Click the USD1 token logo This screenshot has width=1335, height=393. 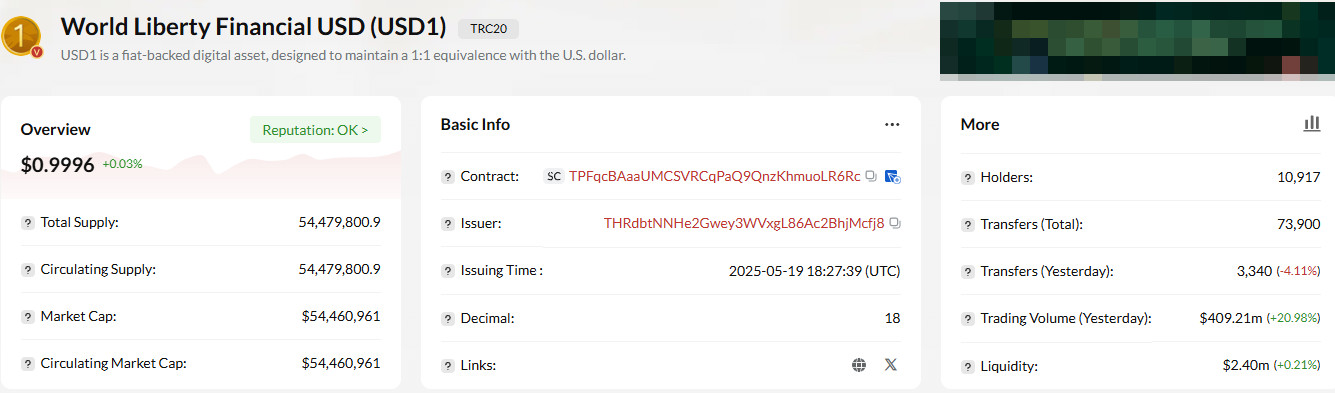(x=21, y=36)
